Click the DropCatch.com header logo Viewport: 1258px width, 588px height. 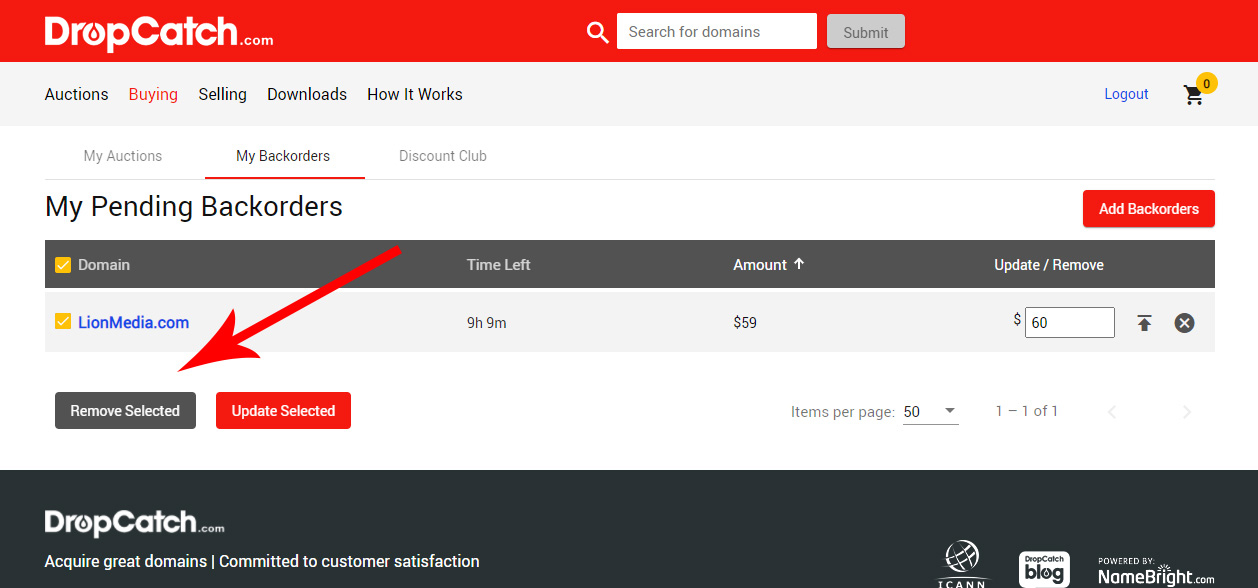159,32
